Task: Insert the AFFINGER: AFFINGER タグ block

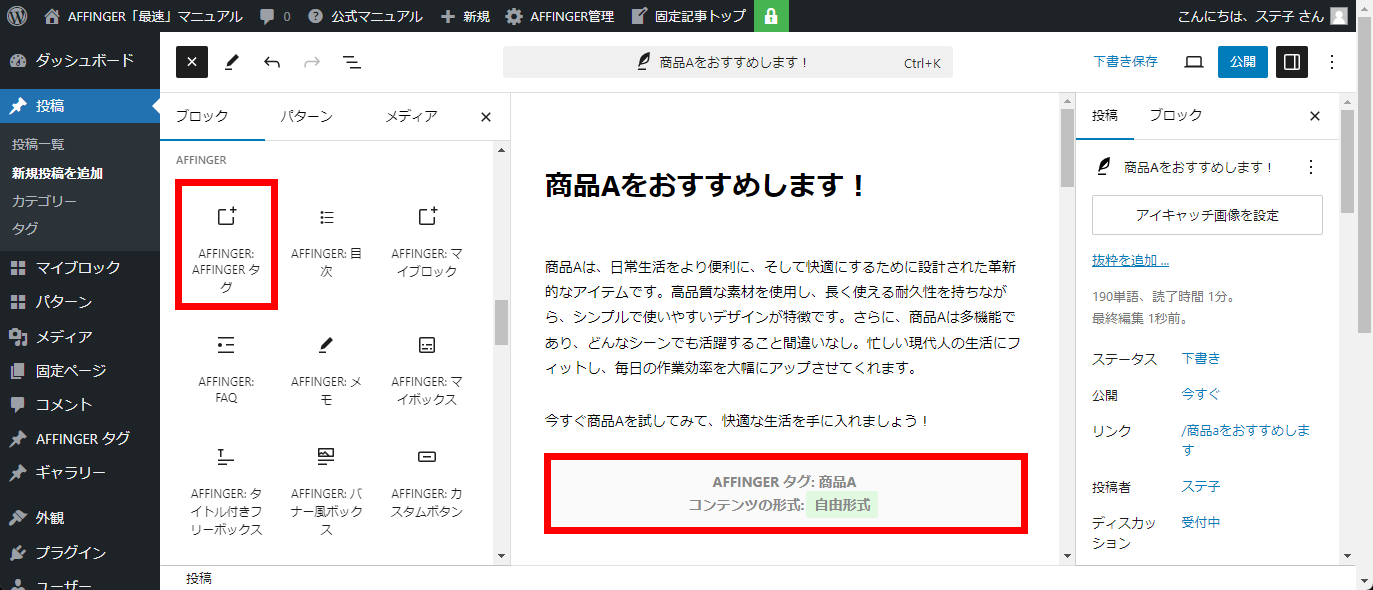Action: tap(227, 245)
